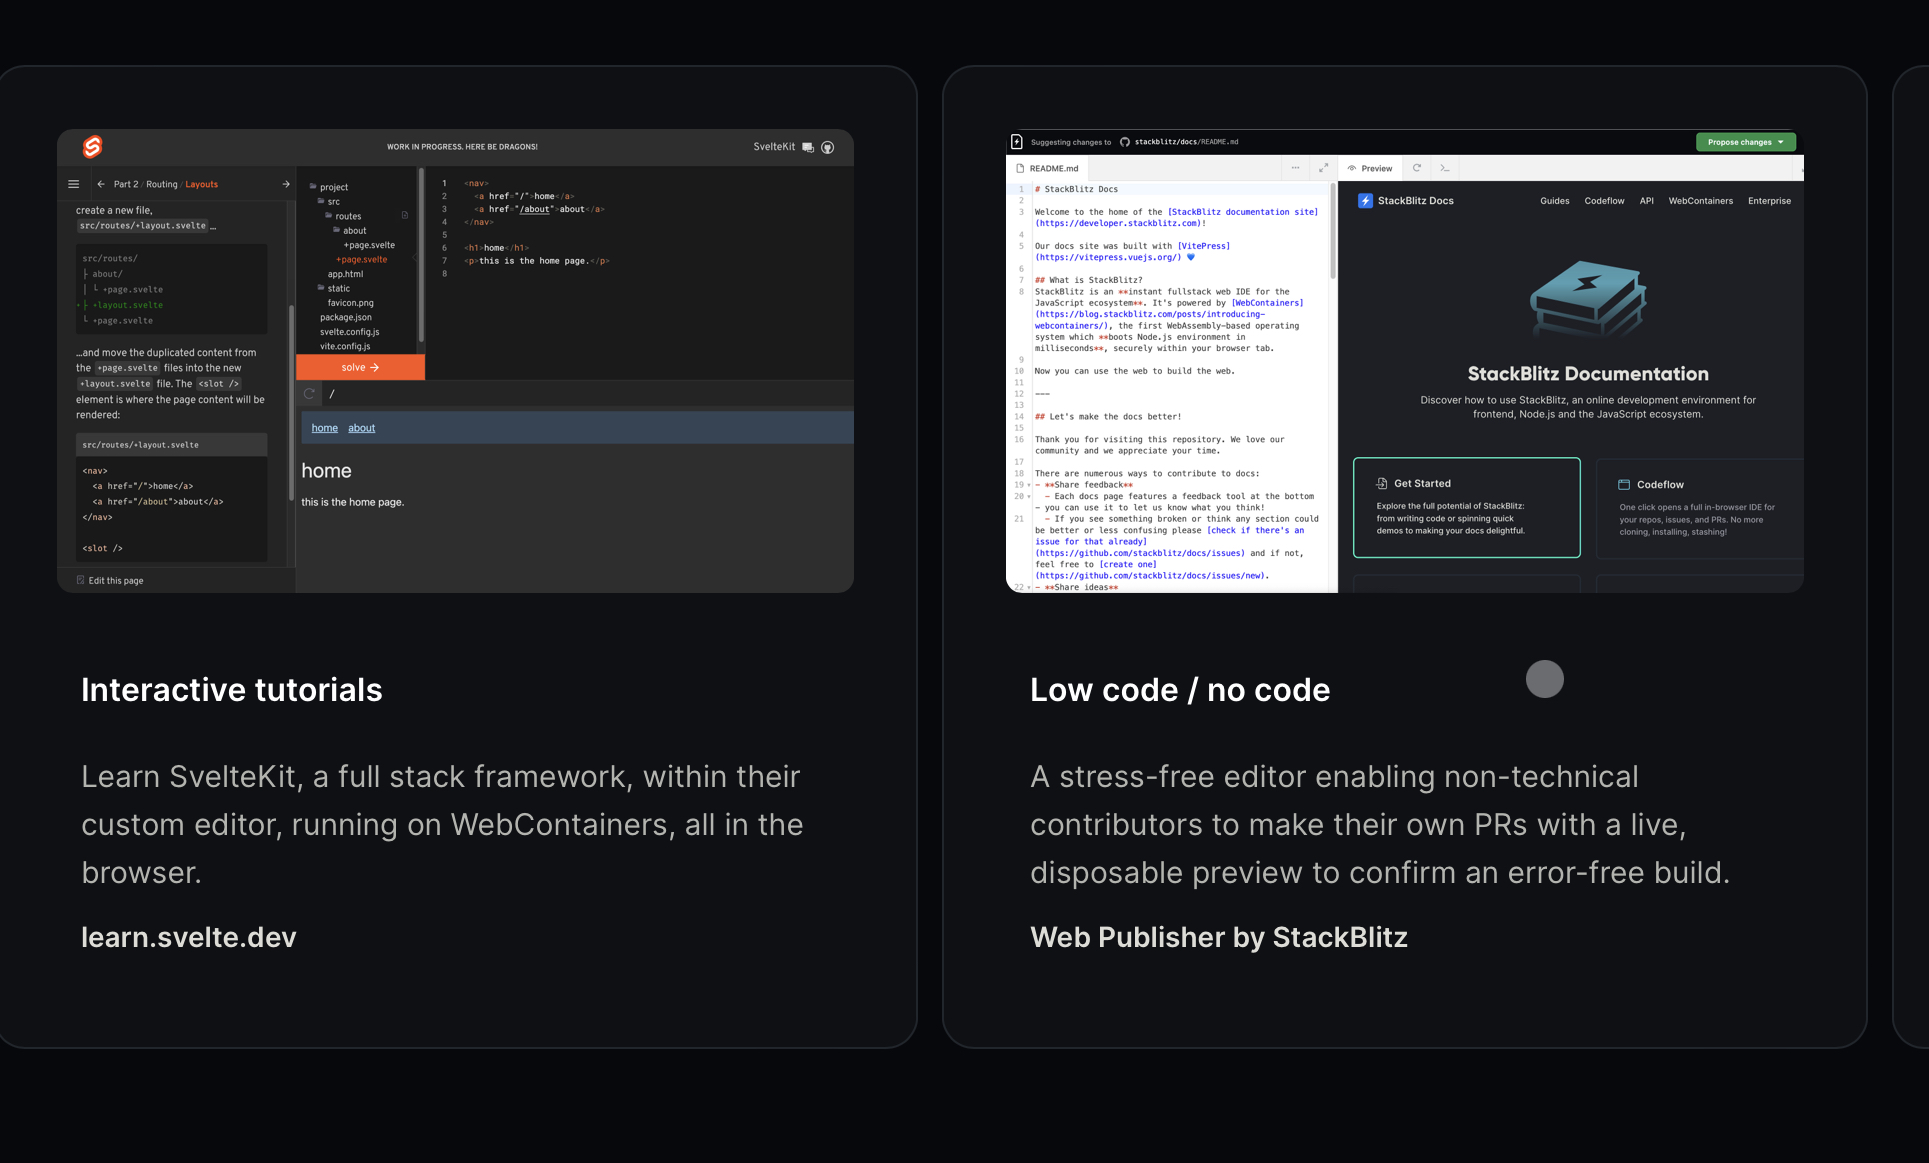Collapse the routes folder in file tree
This screenshot has width=1929, height=1163.
[x=347, y=216]
